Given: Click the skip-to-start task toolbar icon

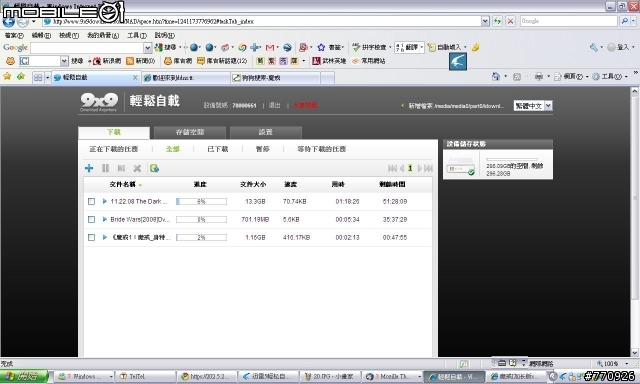Looking at the screenshot, I should point(121,168).
